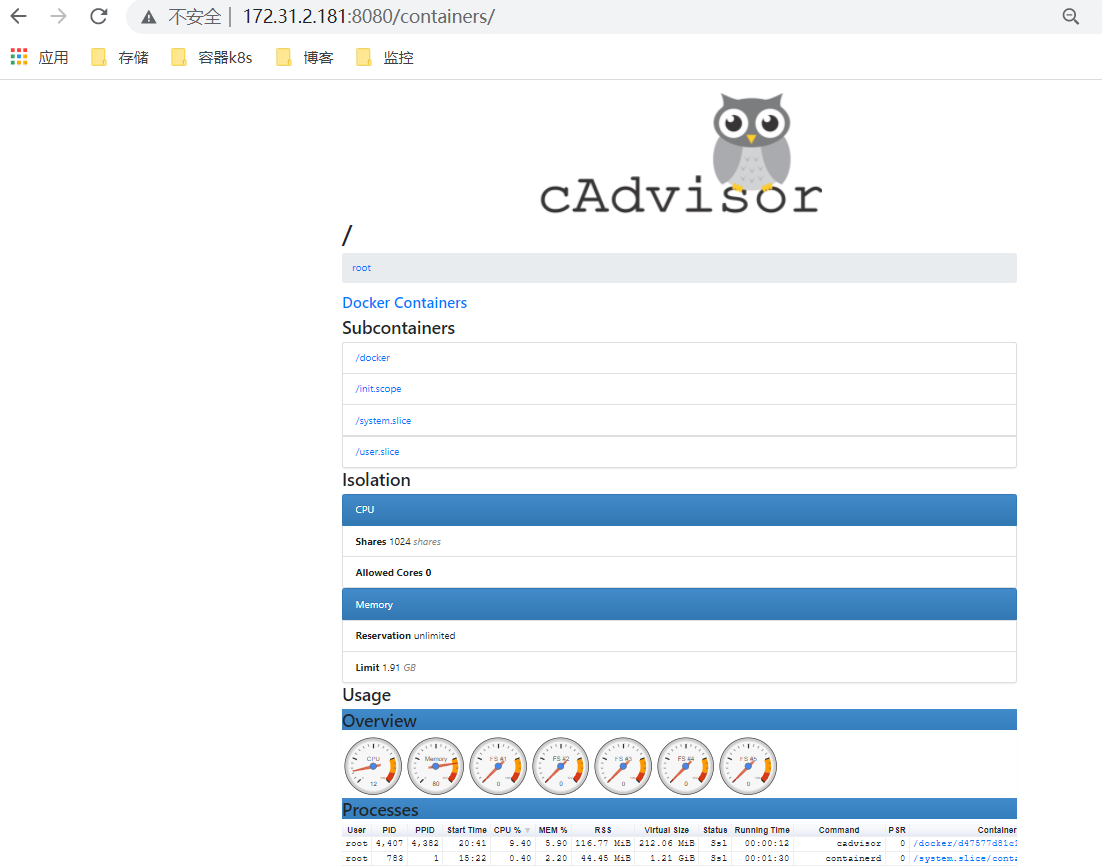Click the Shares 1024 shares row

coord(679,541)
